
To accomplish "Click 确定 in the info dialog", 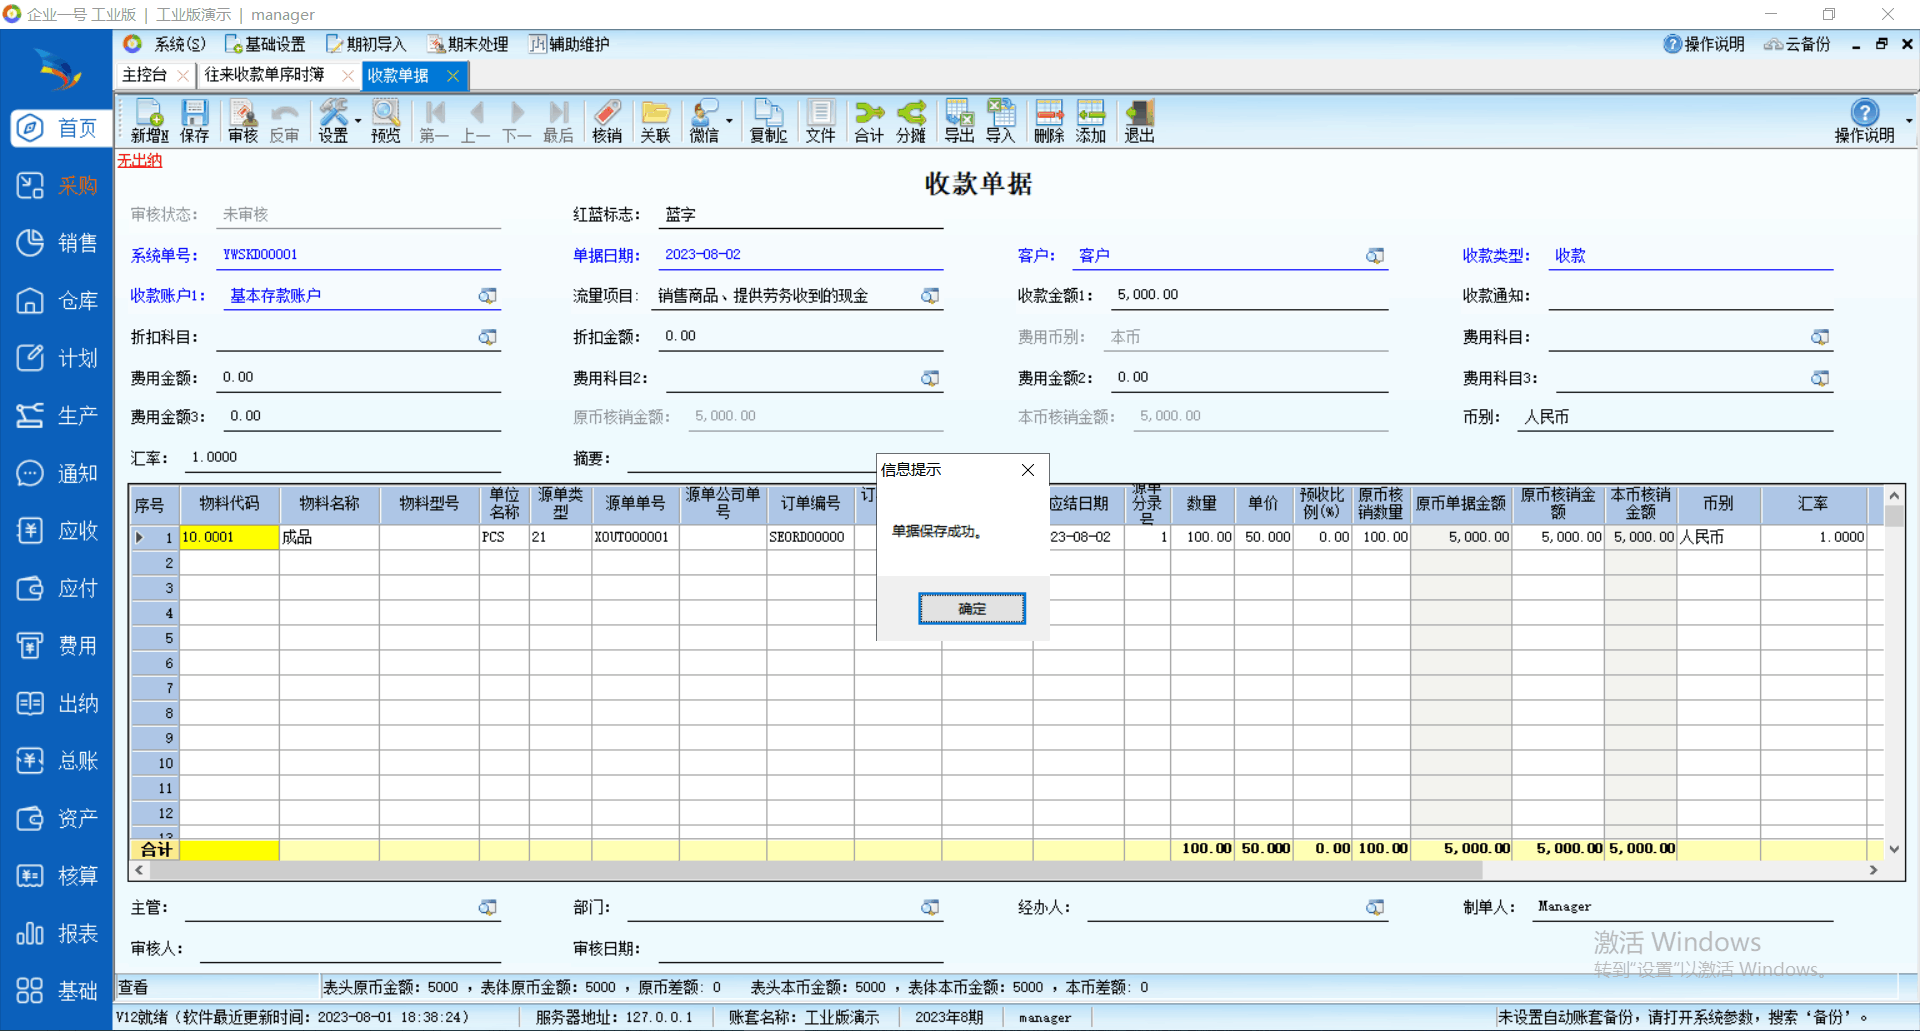I will [971, 608].
